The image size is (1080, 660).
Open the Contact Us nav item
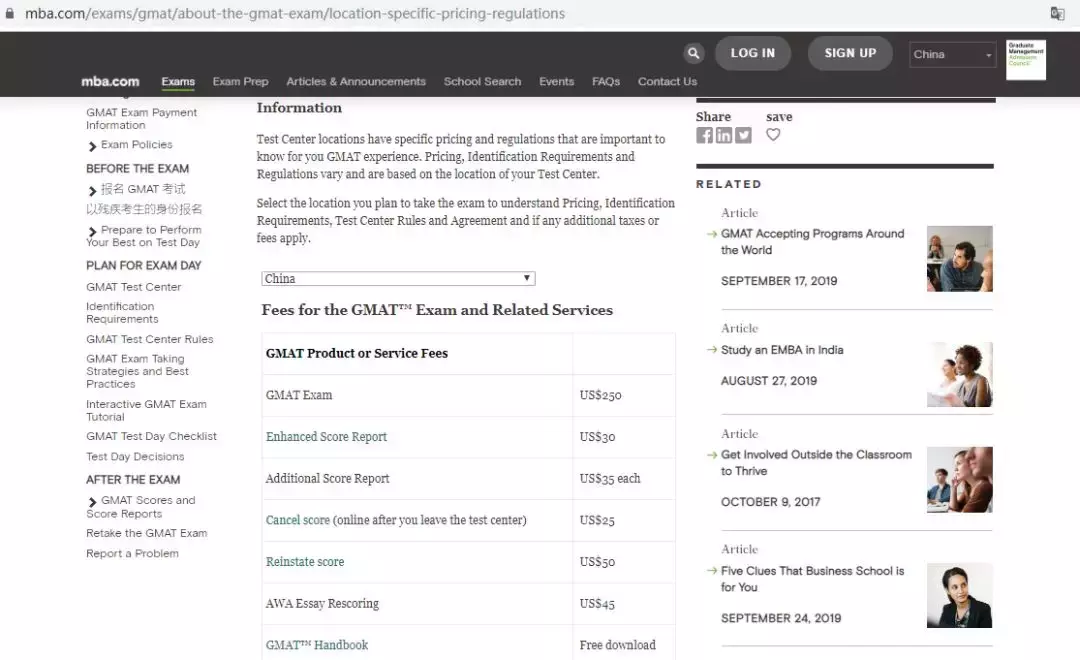[x=667, y=81]
